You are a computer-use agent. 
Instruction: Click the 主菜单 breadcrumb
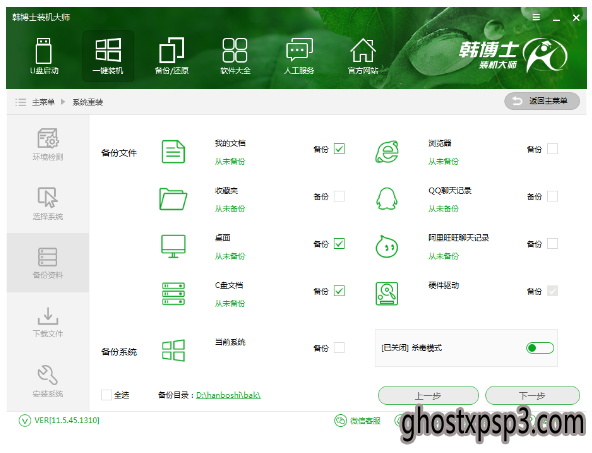43,102
